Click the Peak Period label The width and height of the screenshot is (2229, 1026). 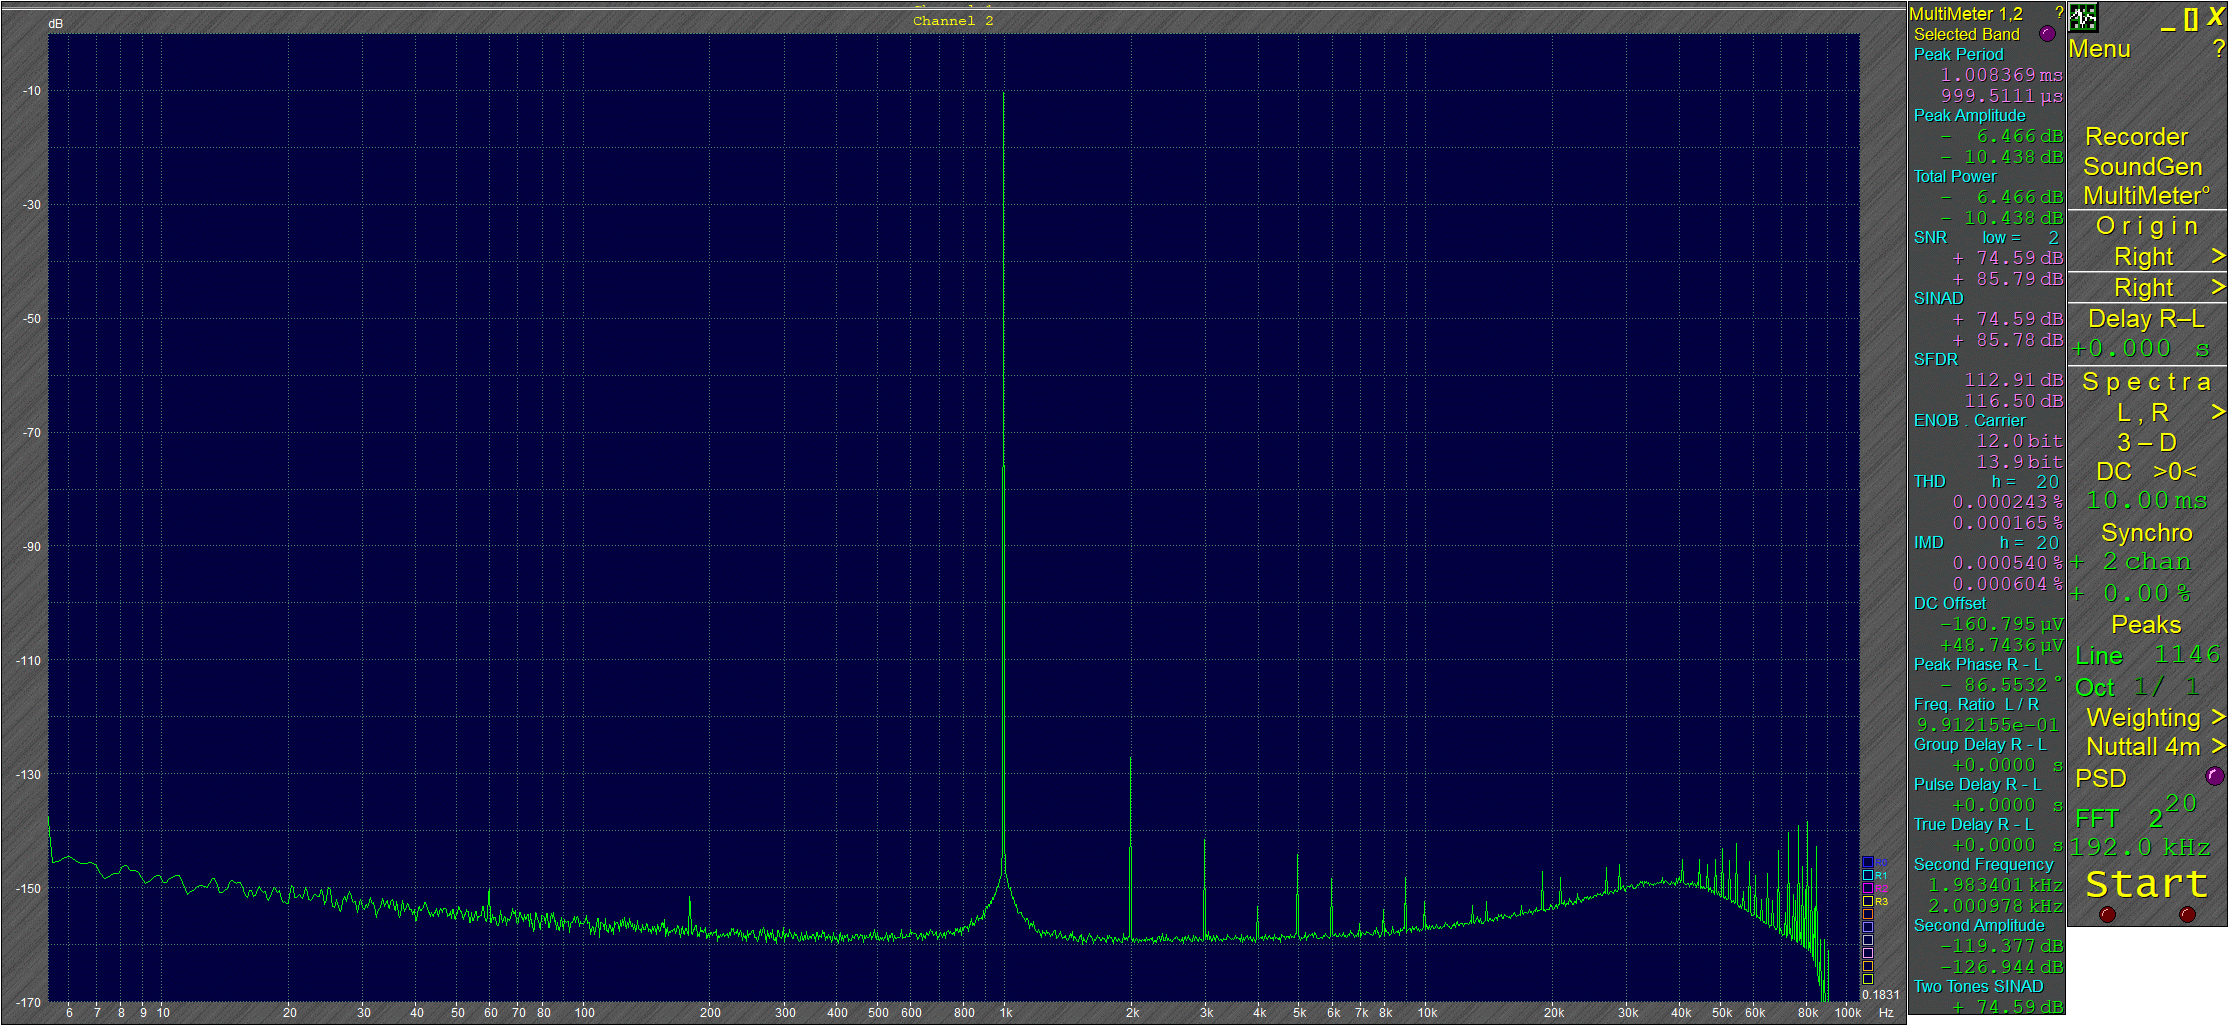click(x=1958, y=55)
